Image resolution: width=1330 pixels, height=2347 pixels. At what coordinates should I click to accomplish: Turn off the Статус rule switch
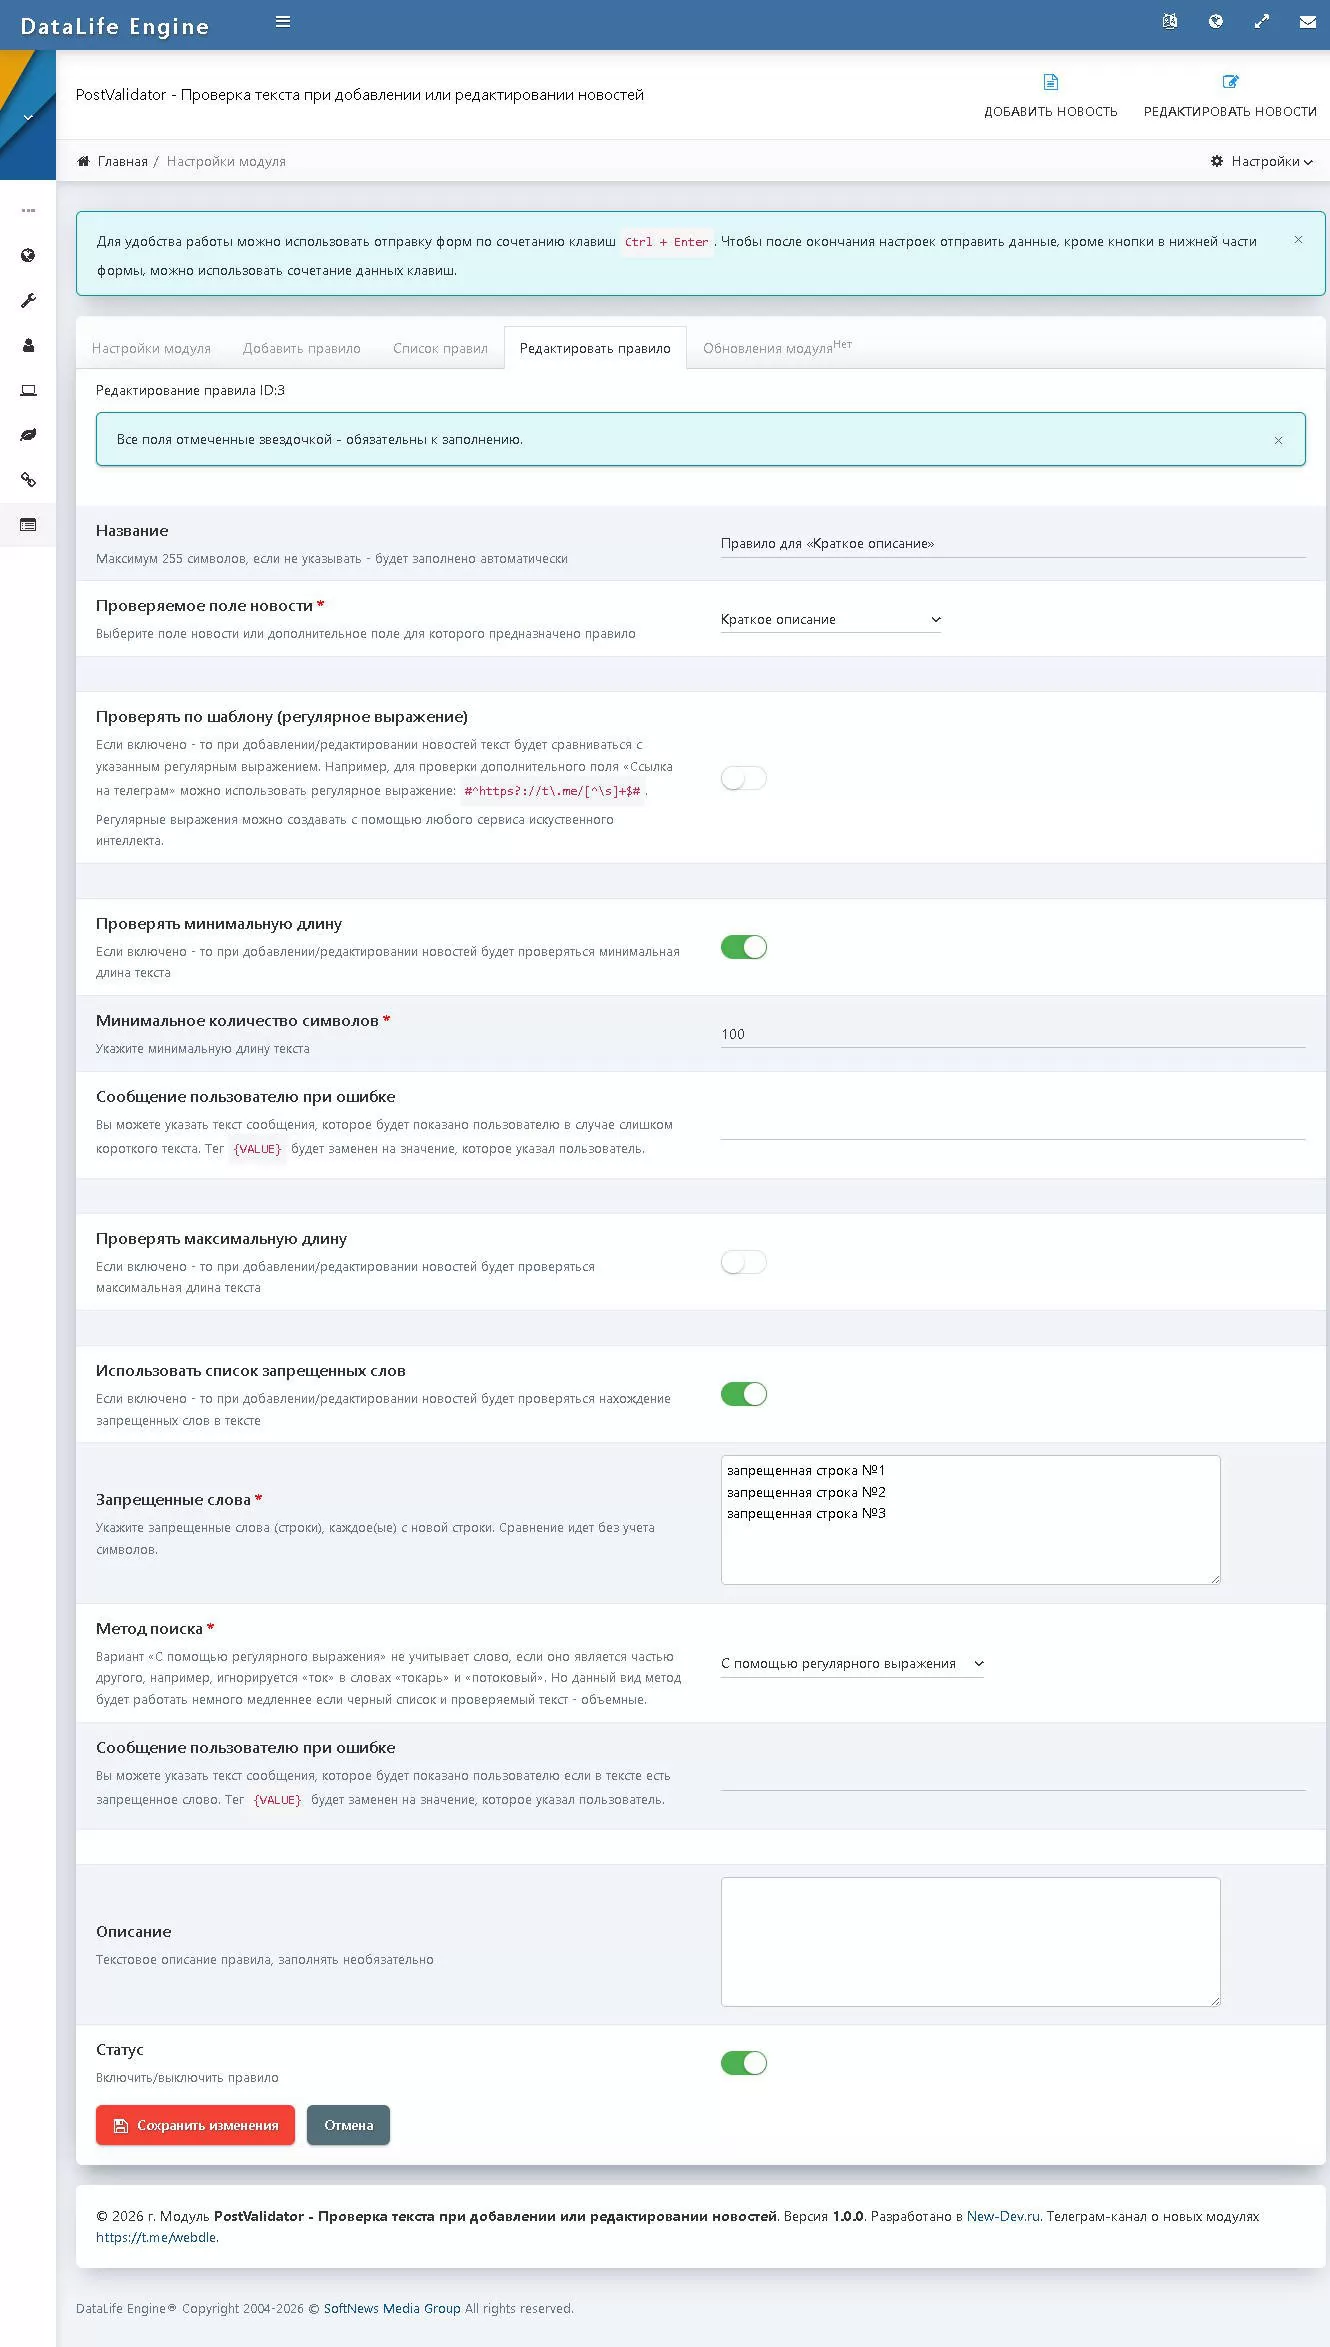click(x=743, y=2063)
